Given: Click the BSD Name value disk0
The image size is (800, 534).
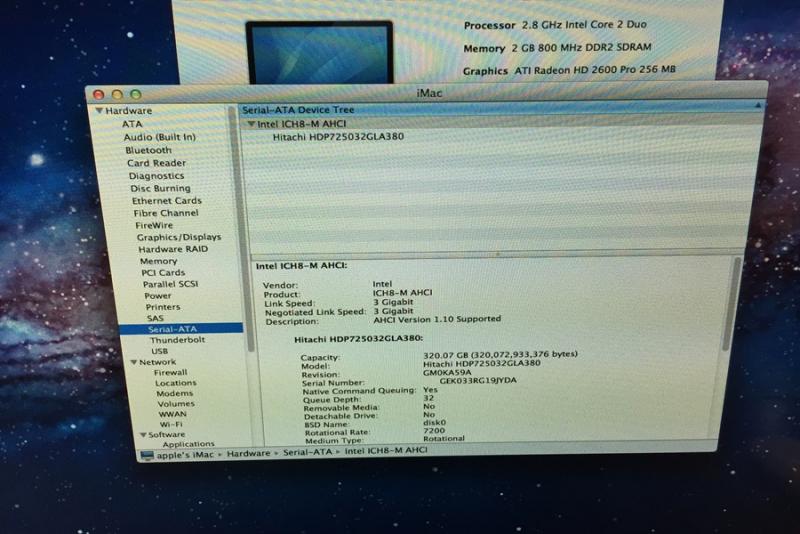Looking at the screenshot, I should (435, 422).
